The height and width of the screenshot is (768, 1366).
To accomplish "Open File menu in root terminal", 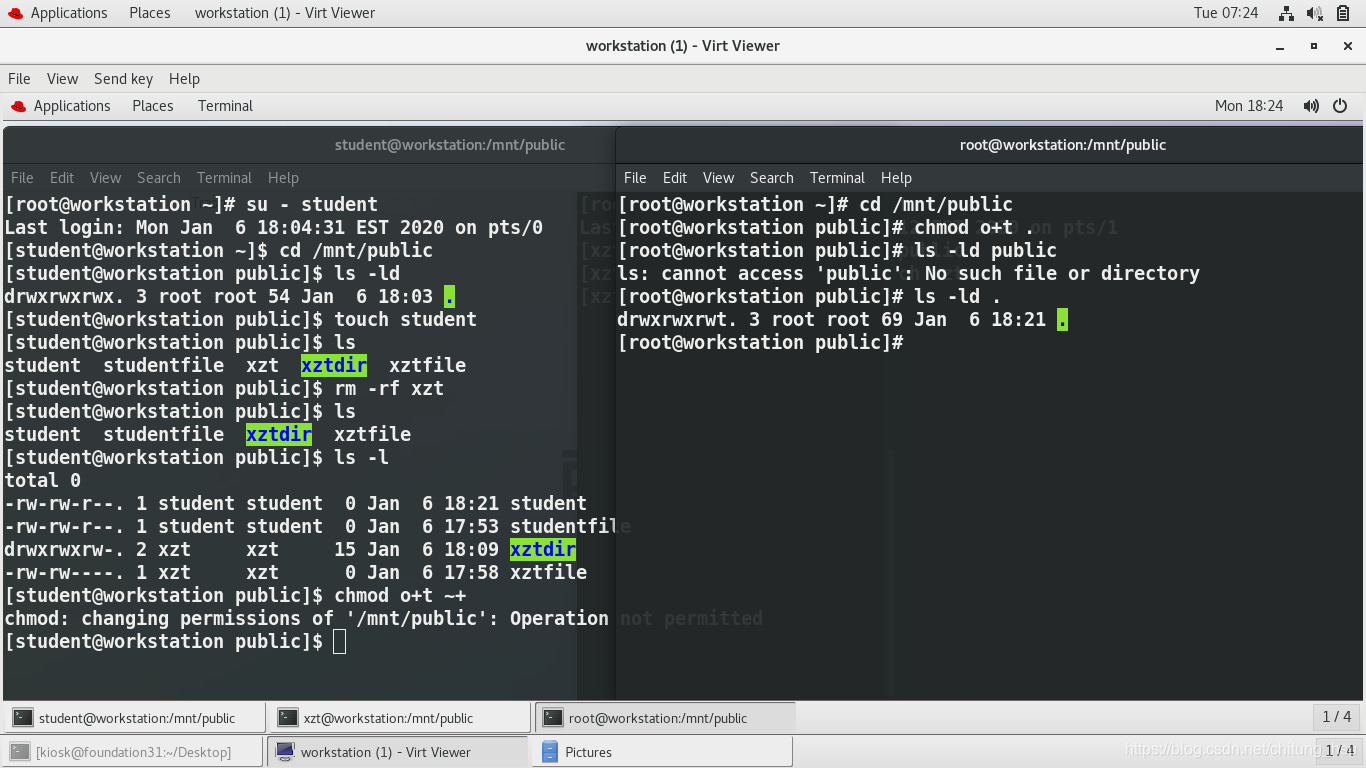I will coord(635,178).
